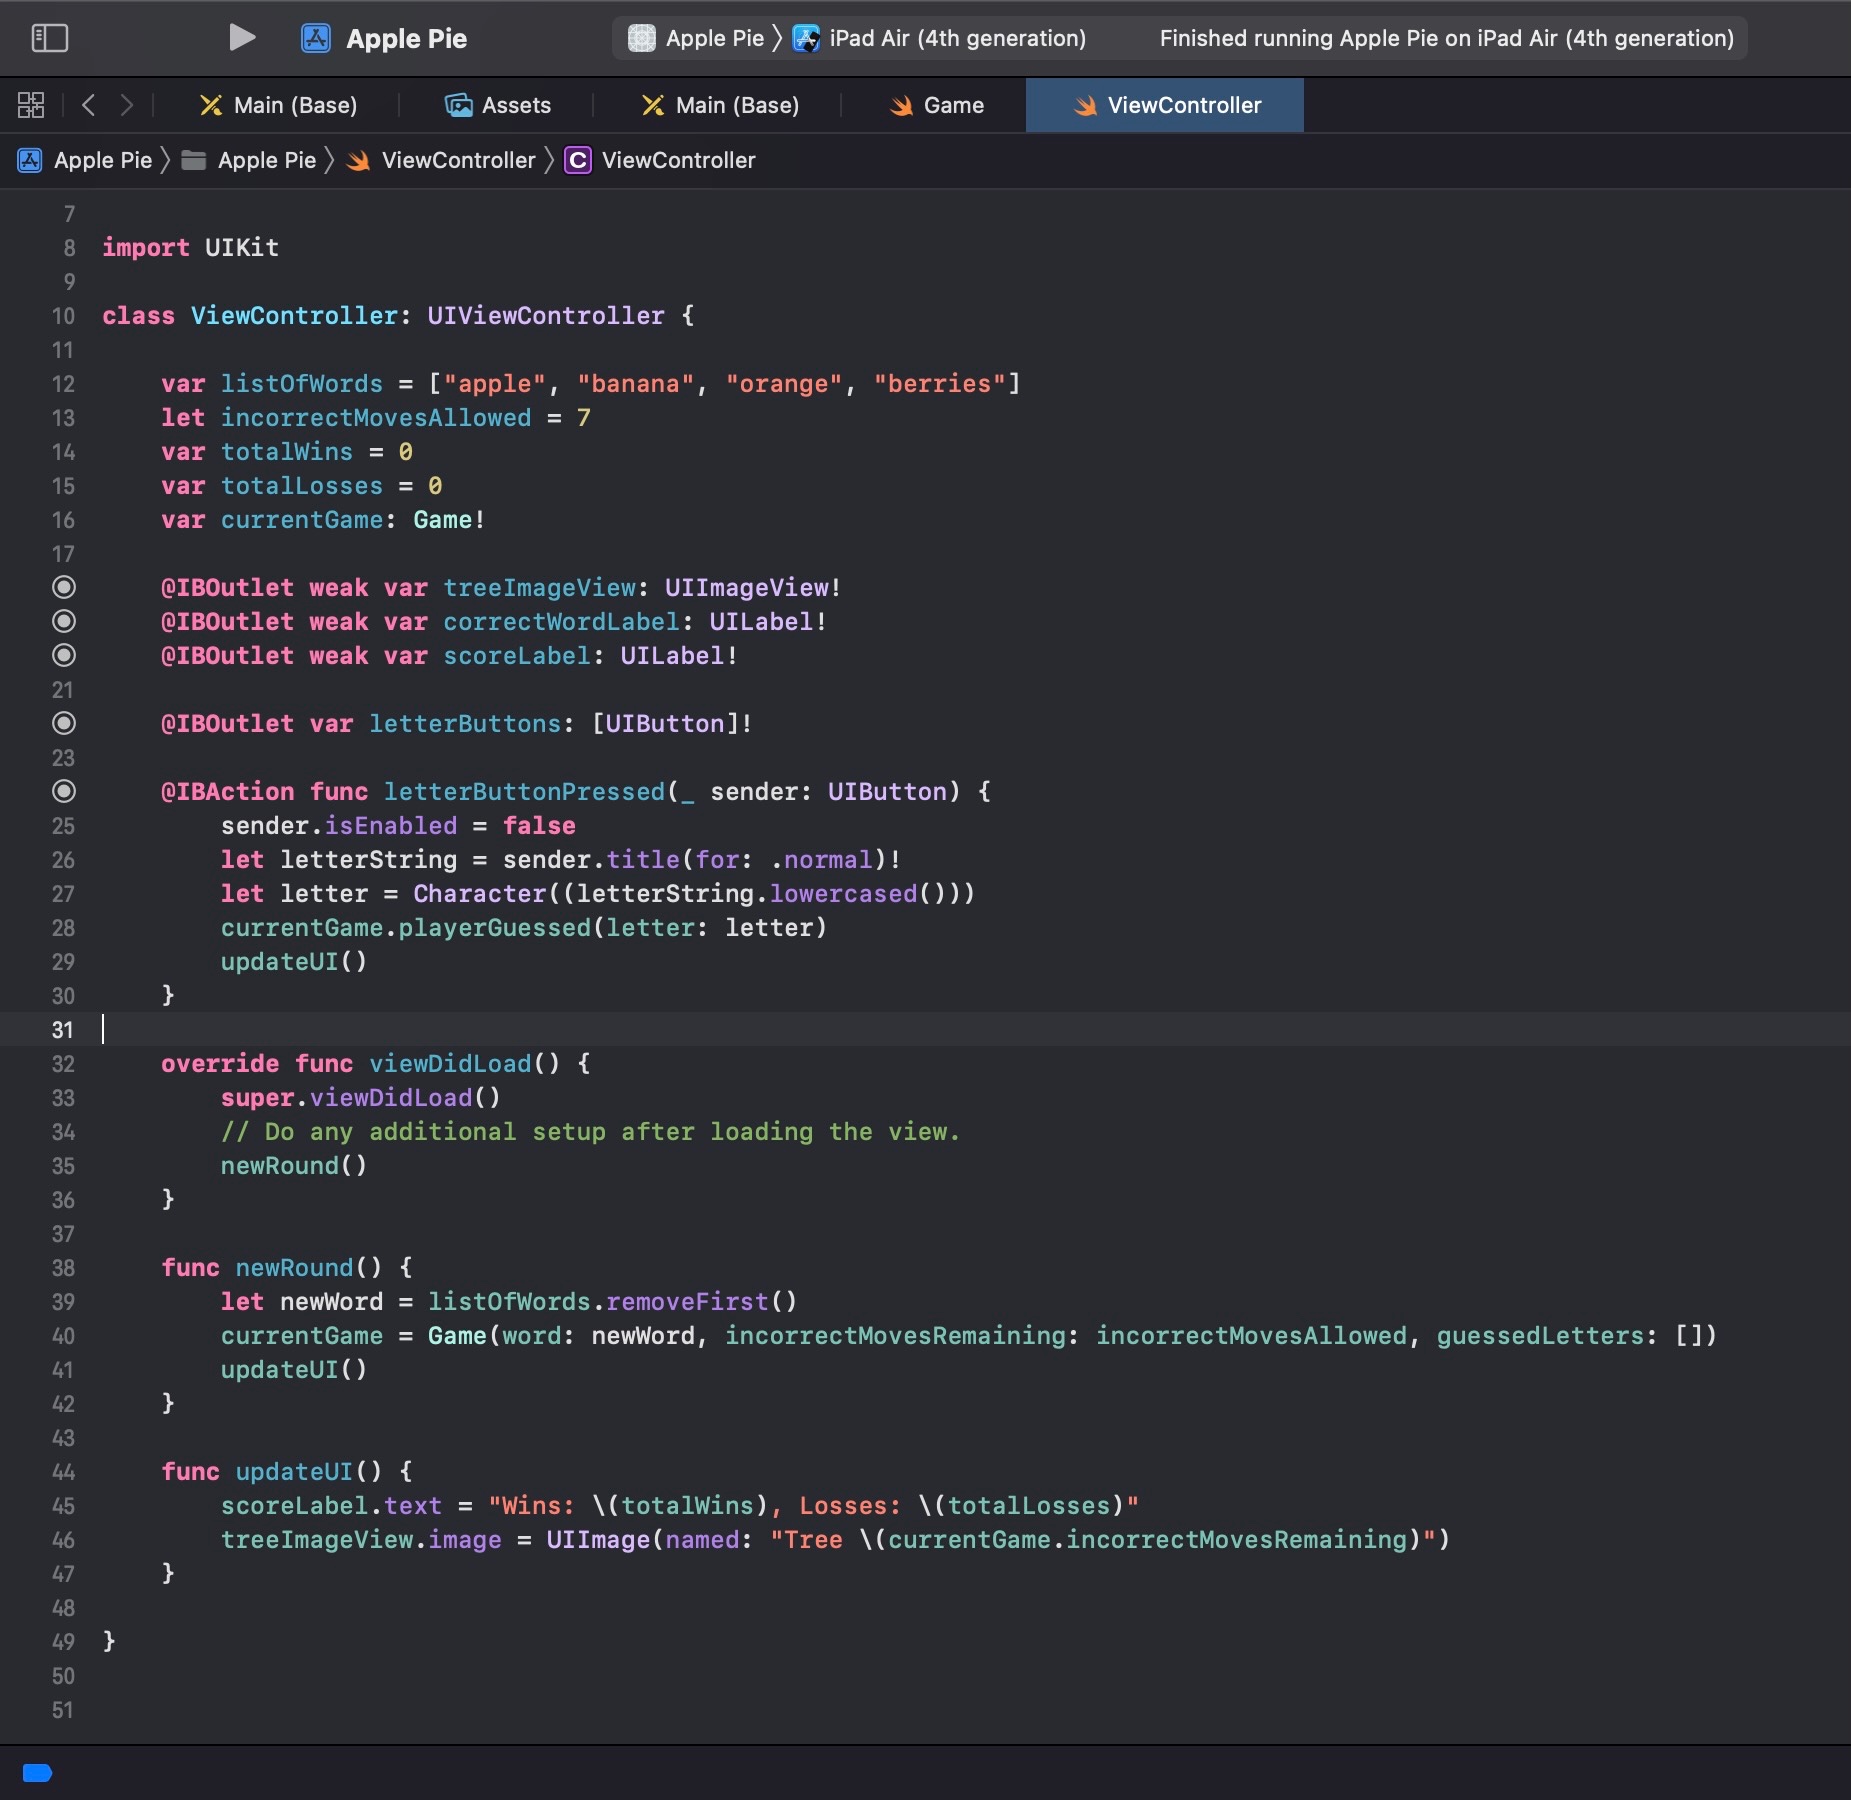Click the totalLosses variable declaration

(x=302, y=486)
